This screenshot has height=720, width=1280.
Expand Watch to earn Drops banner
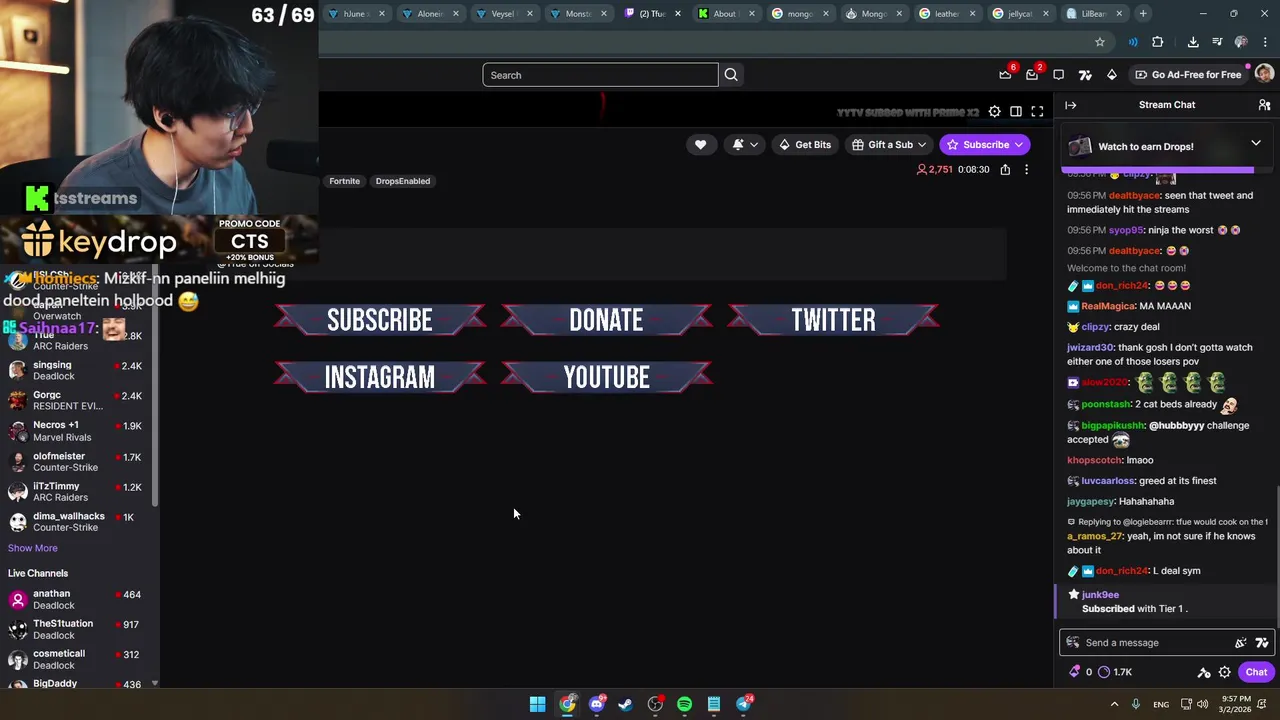(1256, 144)
